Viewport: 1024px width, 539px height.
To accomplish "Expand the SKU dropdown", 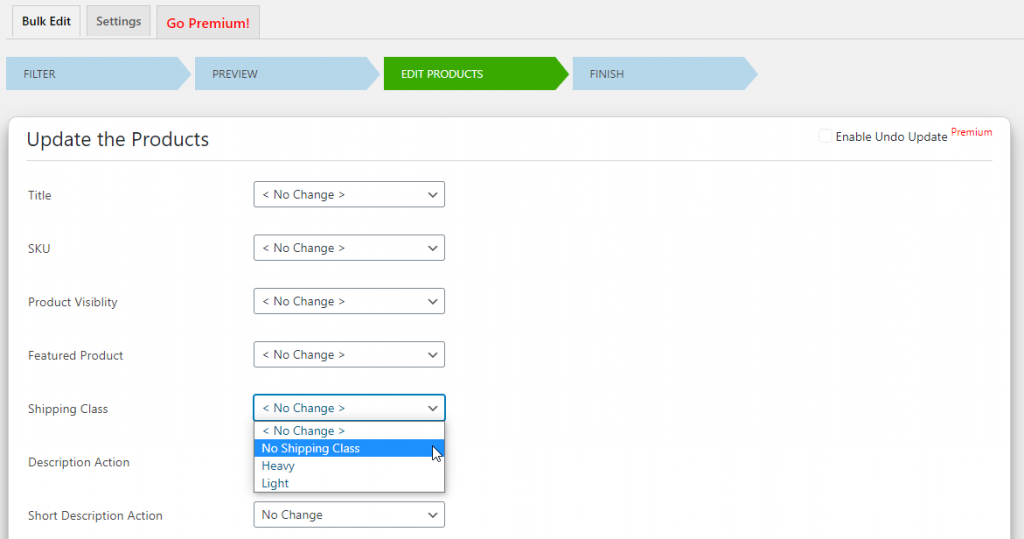I will click(x=349, y=248).
